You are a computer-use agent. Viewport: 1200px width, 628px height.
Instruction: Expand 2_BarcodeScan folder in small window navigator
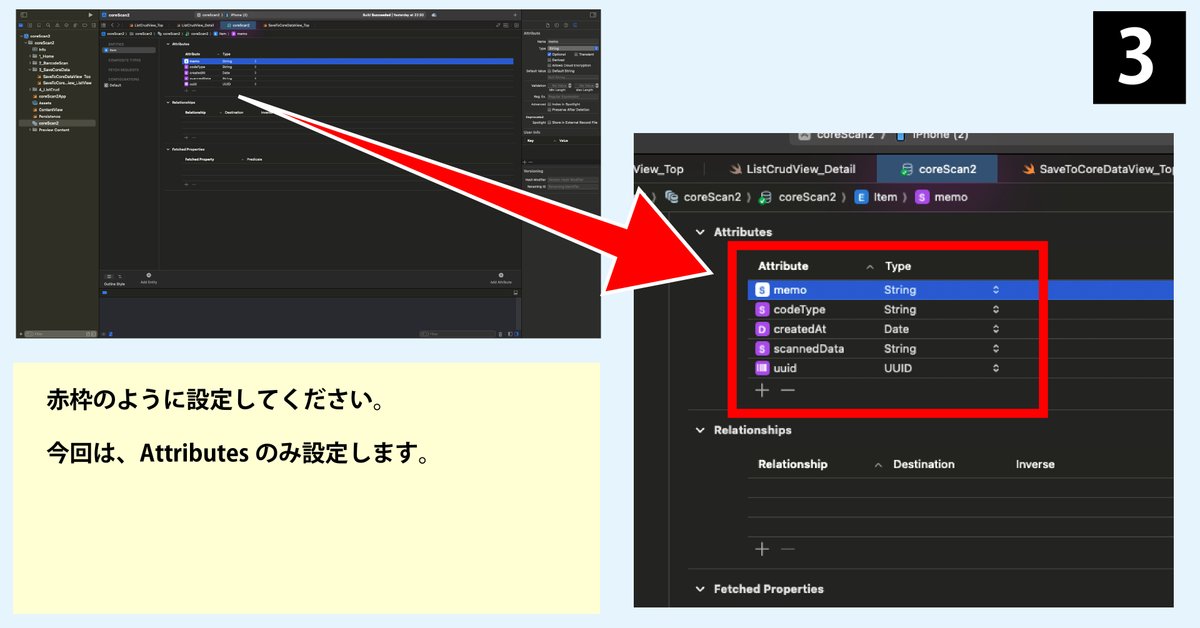(x=30, y=63)
